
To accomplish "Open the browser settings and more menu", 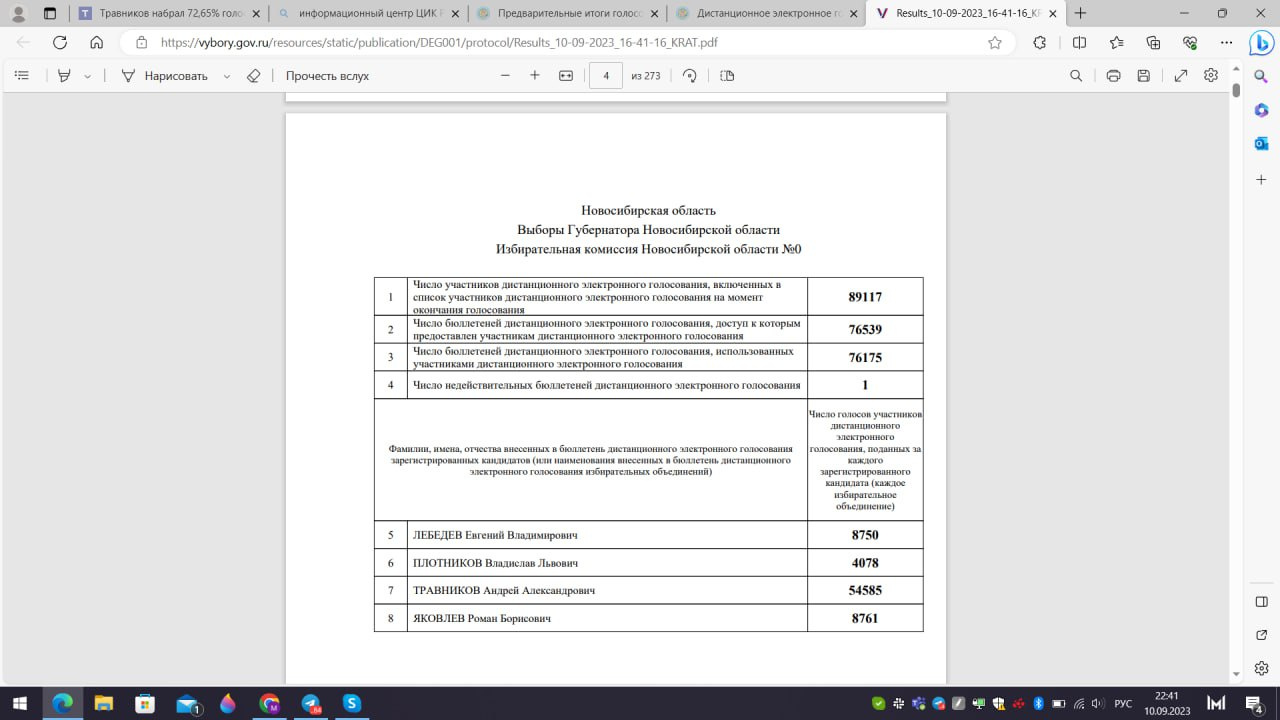I will (1227, 43).
